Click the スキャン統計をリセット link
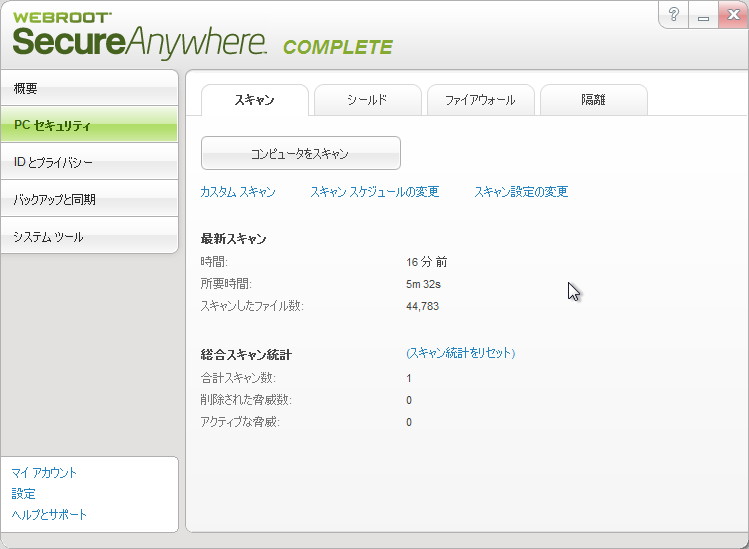This screenshot has width=749, height=549. [460, 353]
